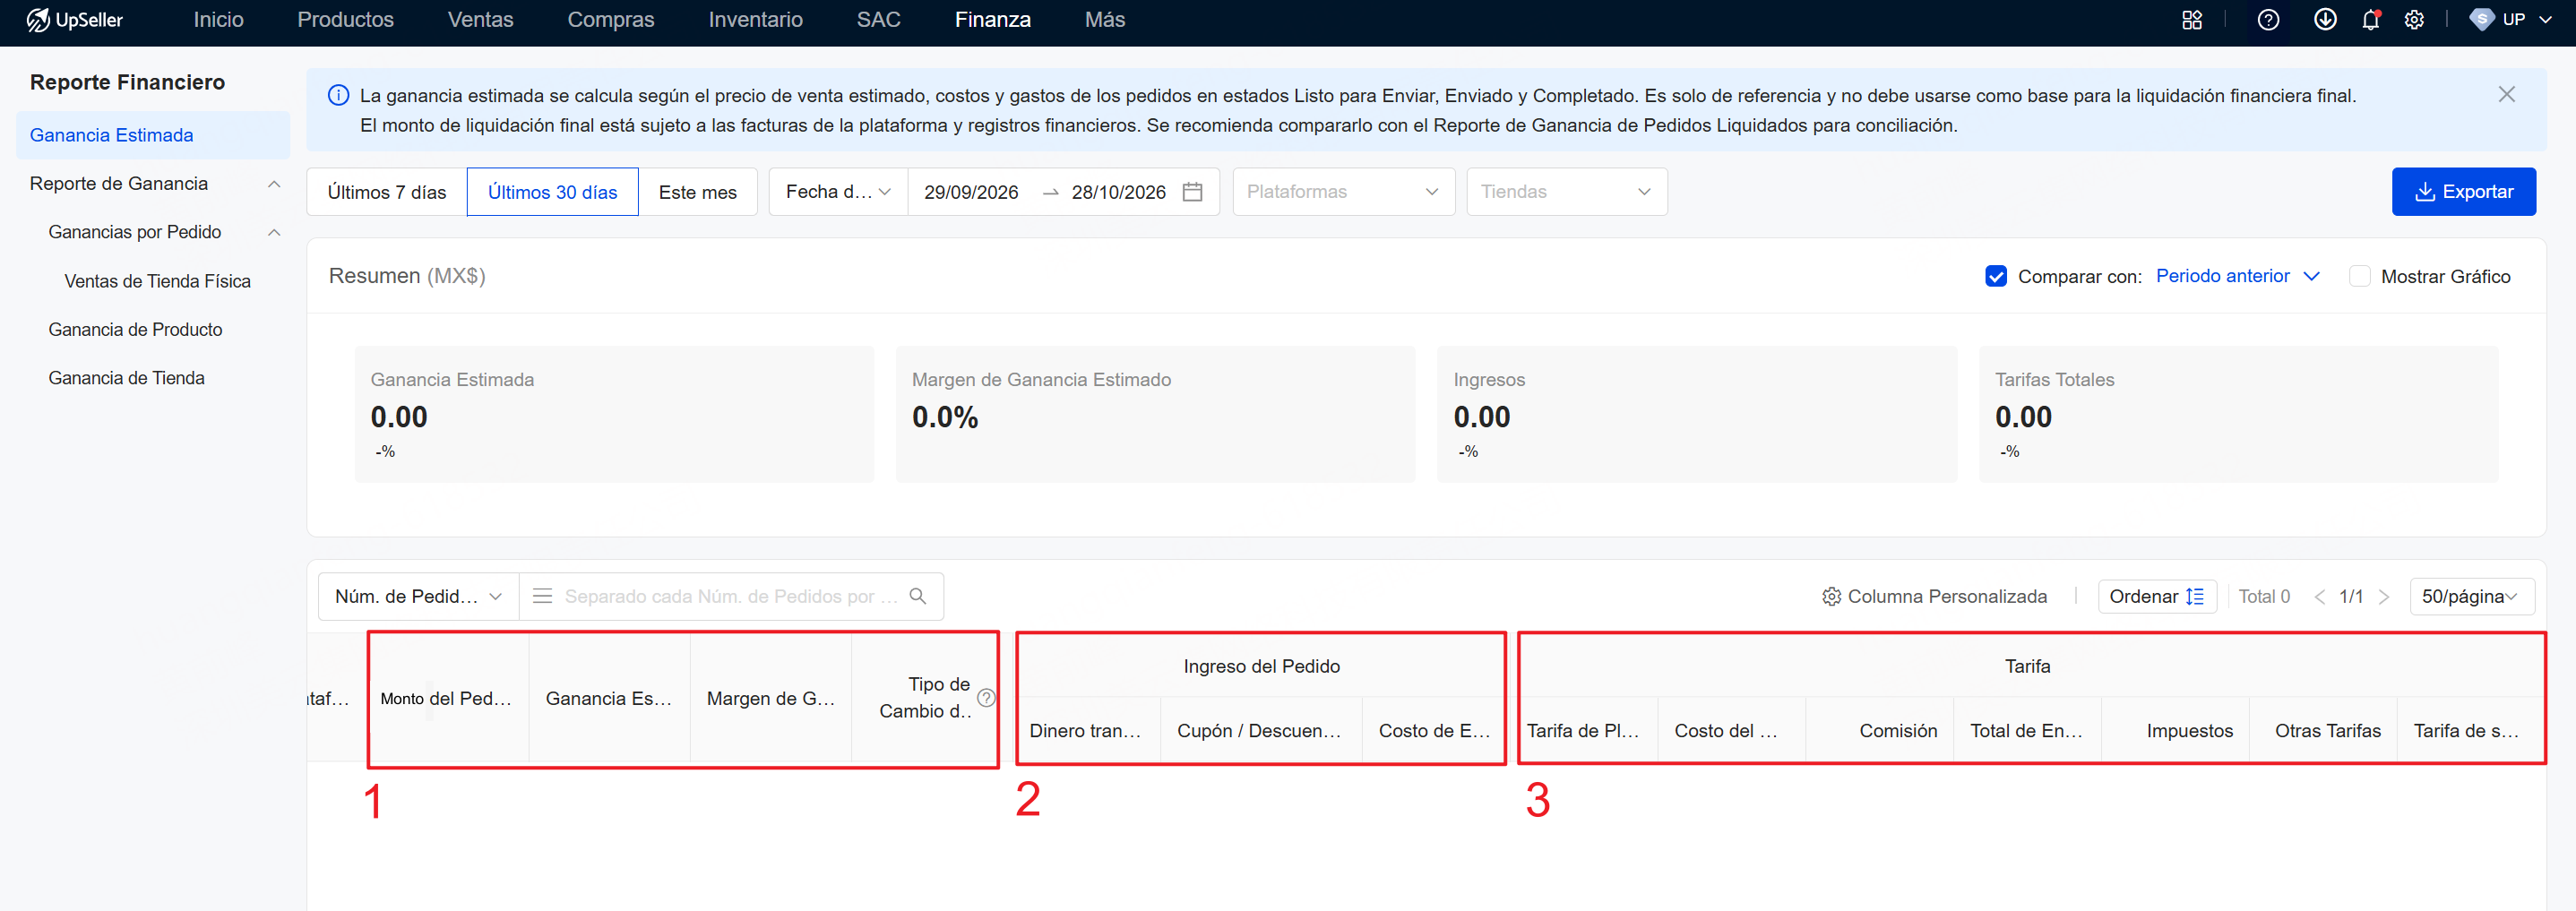
Task: Open the Plataformas dropdown
Action: pos(1343,192)
